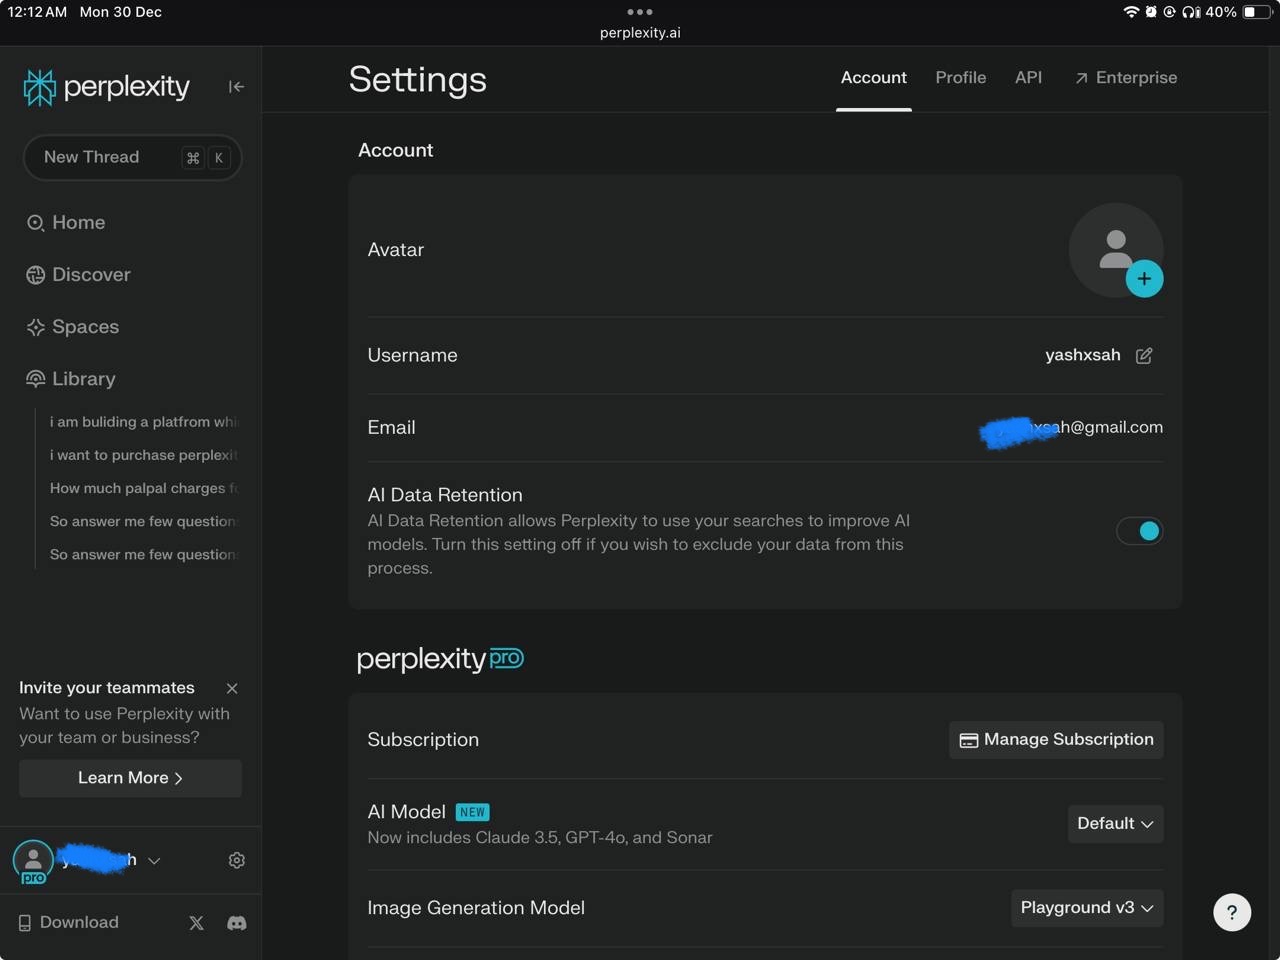Click the perplexity.ai URL text
Viewport: 1280px width, 960px height.
pos(640,32)
